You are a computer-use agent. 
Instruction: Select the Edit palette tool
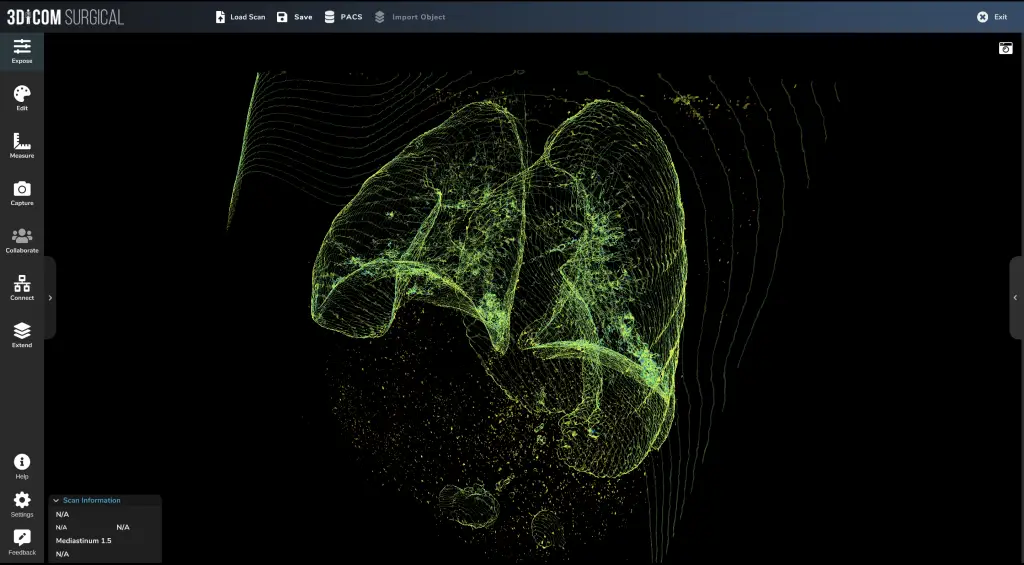pos(22,98)
